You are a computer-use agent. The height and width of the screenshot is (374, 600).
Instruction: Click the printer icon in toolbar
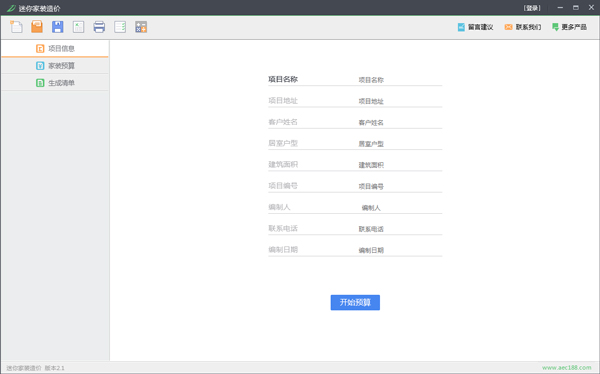click(x=99, y=27)
